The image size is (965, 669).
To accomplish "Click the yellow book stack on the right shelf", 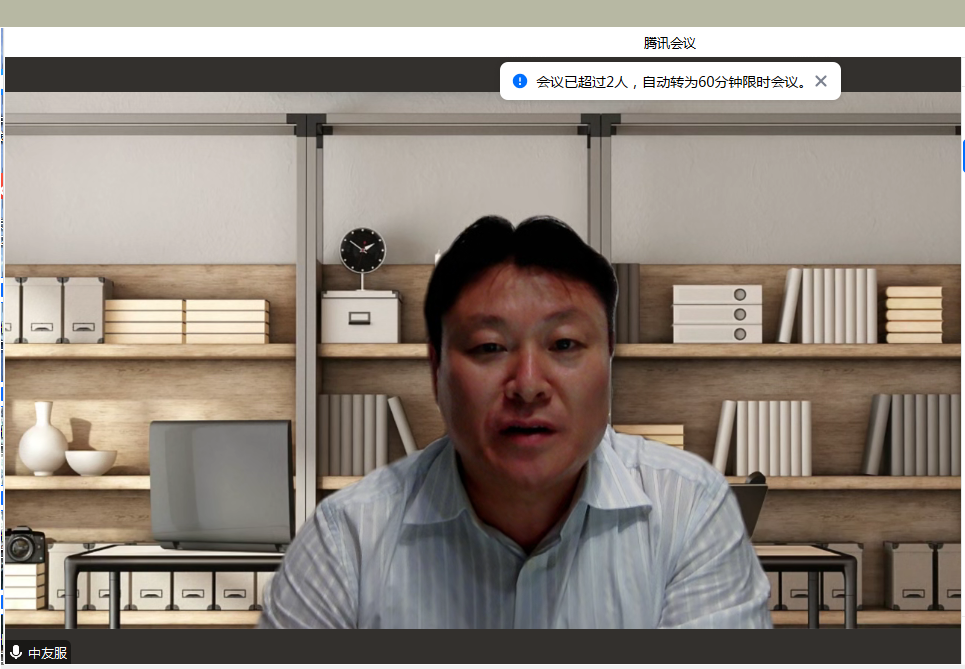I will [913, 314].
